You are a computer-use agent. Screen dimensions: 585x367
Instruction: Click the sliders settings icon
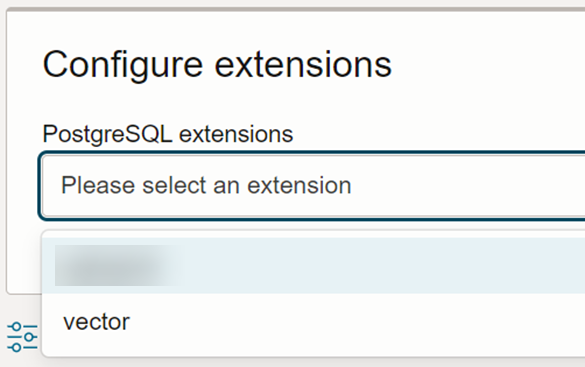click(22, 337)
